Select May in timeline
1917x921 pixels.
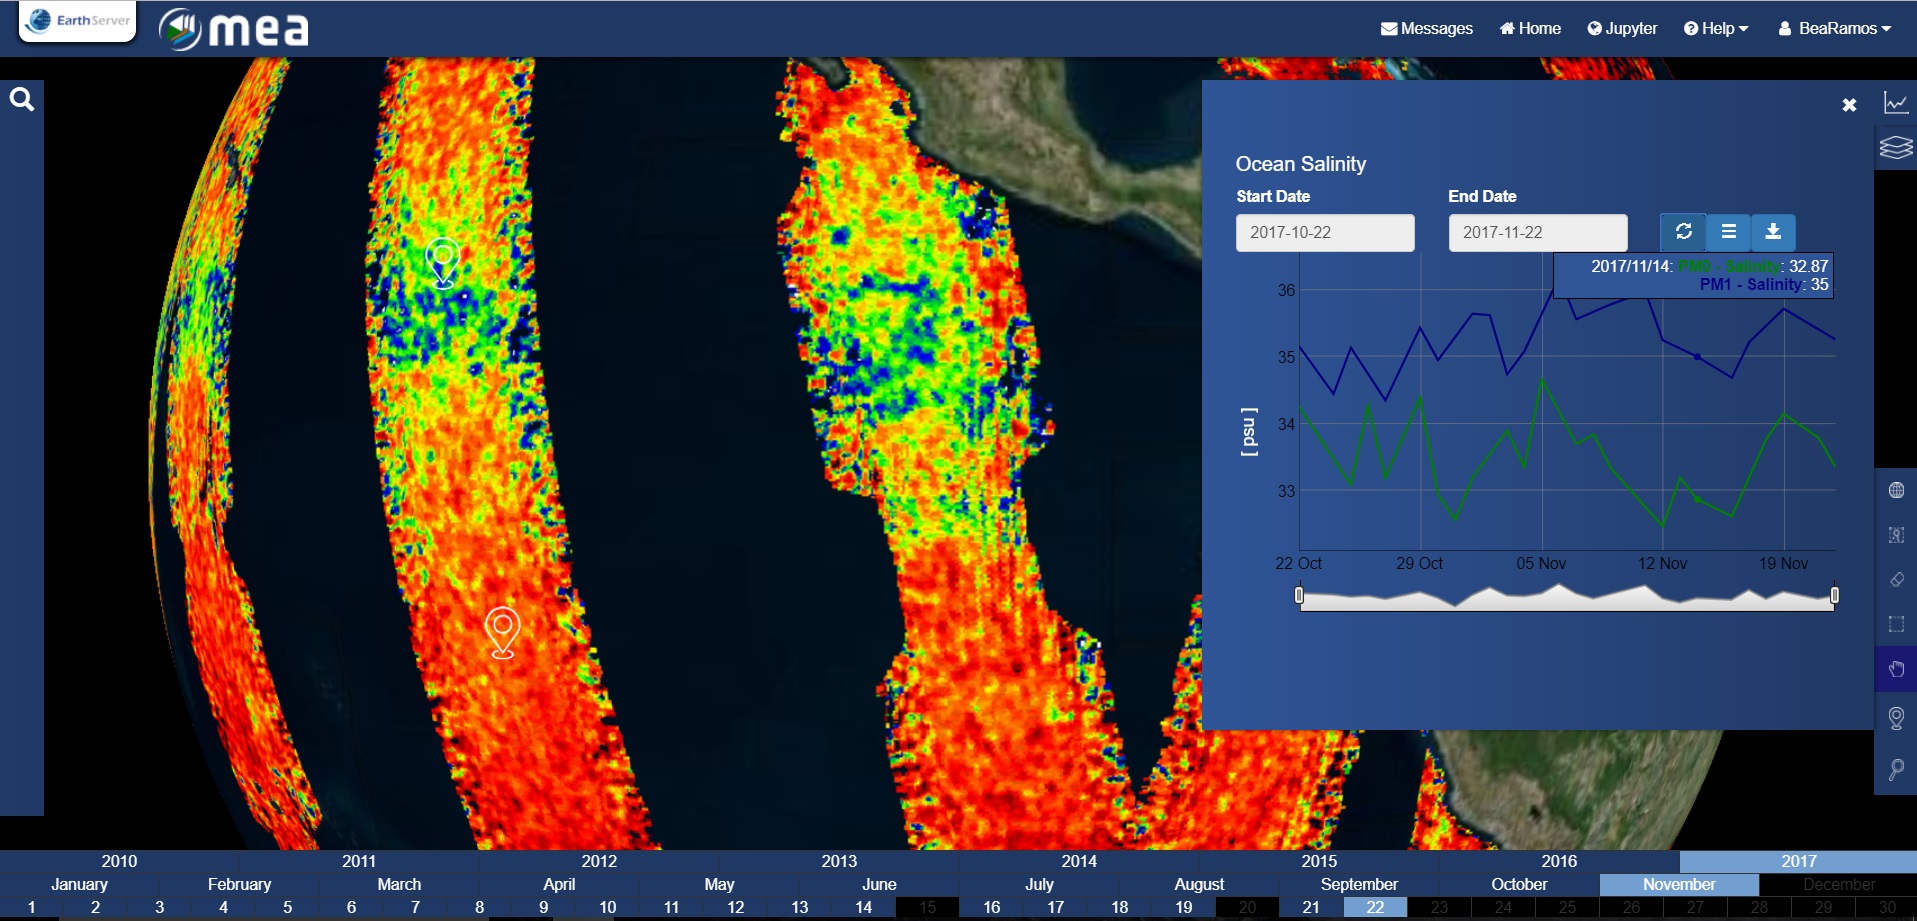[719, 884]
